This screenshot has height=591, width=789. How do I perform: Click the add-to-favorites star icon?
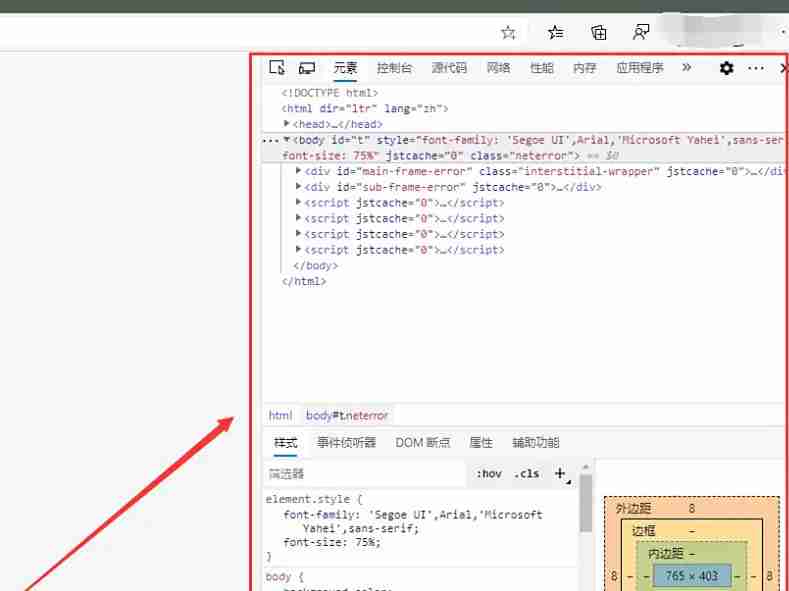click(508, 33)
